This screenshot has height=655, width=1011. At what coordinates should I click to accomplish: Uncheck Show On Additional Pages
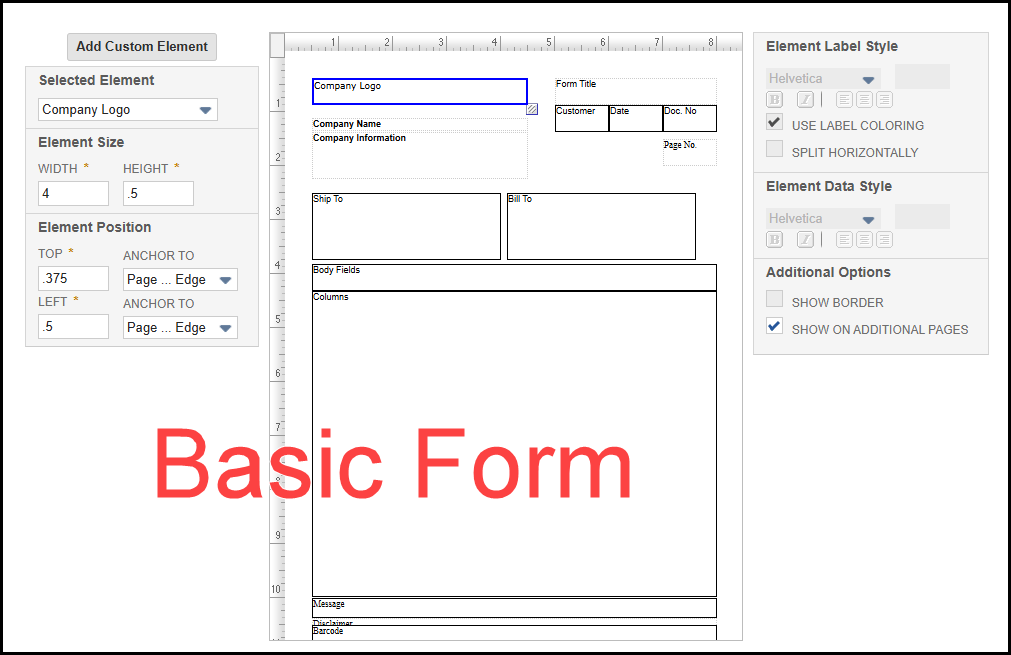coord(775,327)
